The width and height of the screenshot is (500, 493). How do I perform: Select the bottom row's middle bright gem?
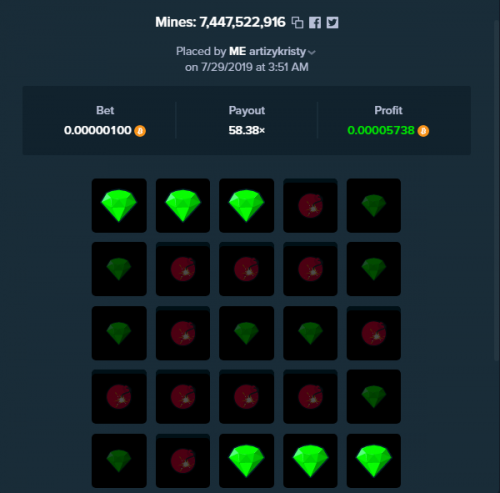pos(310,461)
